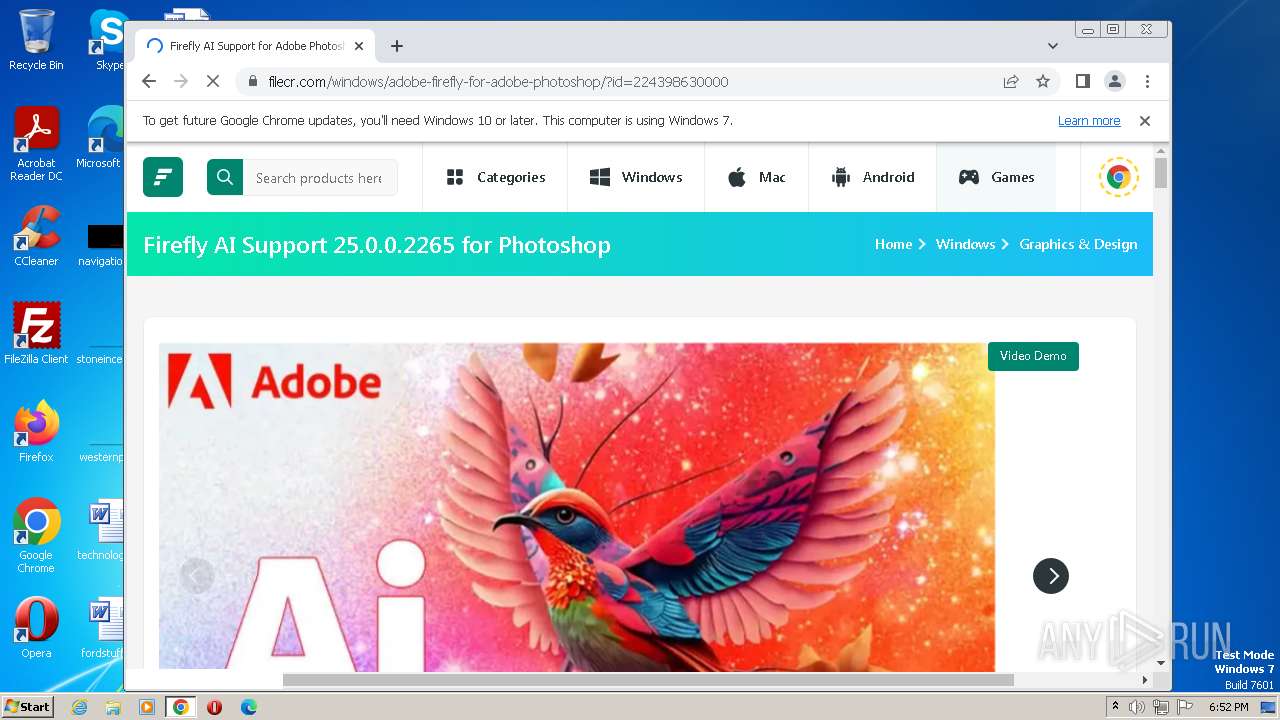
Task: Select the Mac menu item
Action: coord(756,177)
